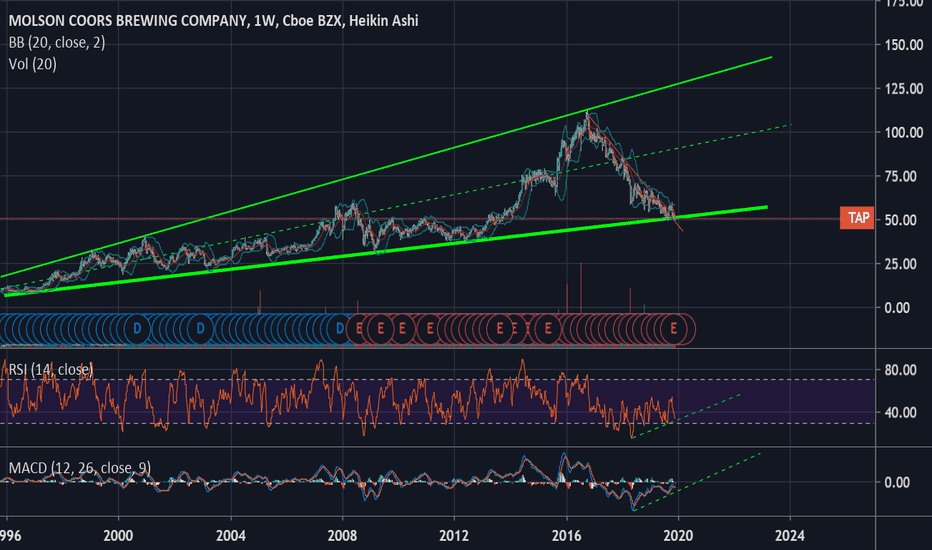This screenshot has width=932, height=550.
Task: Select the dashed green trendline in RSI pane
Action: pyautogui.click(x=687, y=416)
